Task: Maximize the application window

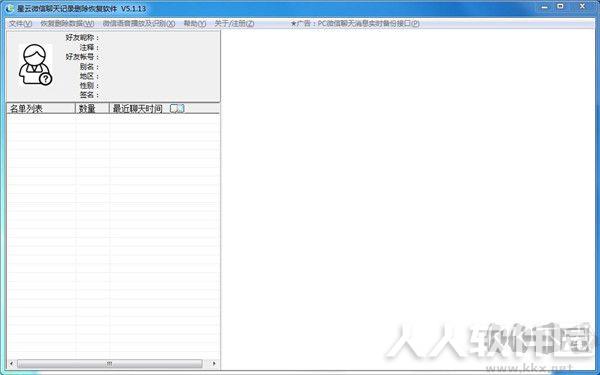Action: tap(561, 7)
